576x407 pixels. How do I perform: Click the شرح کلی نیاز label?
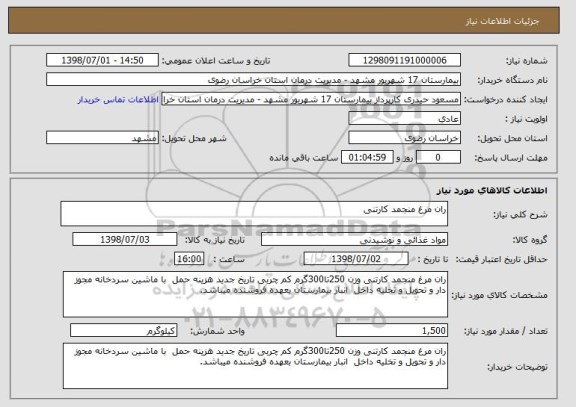(520, 215)
